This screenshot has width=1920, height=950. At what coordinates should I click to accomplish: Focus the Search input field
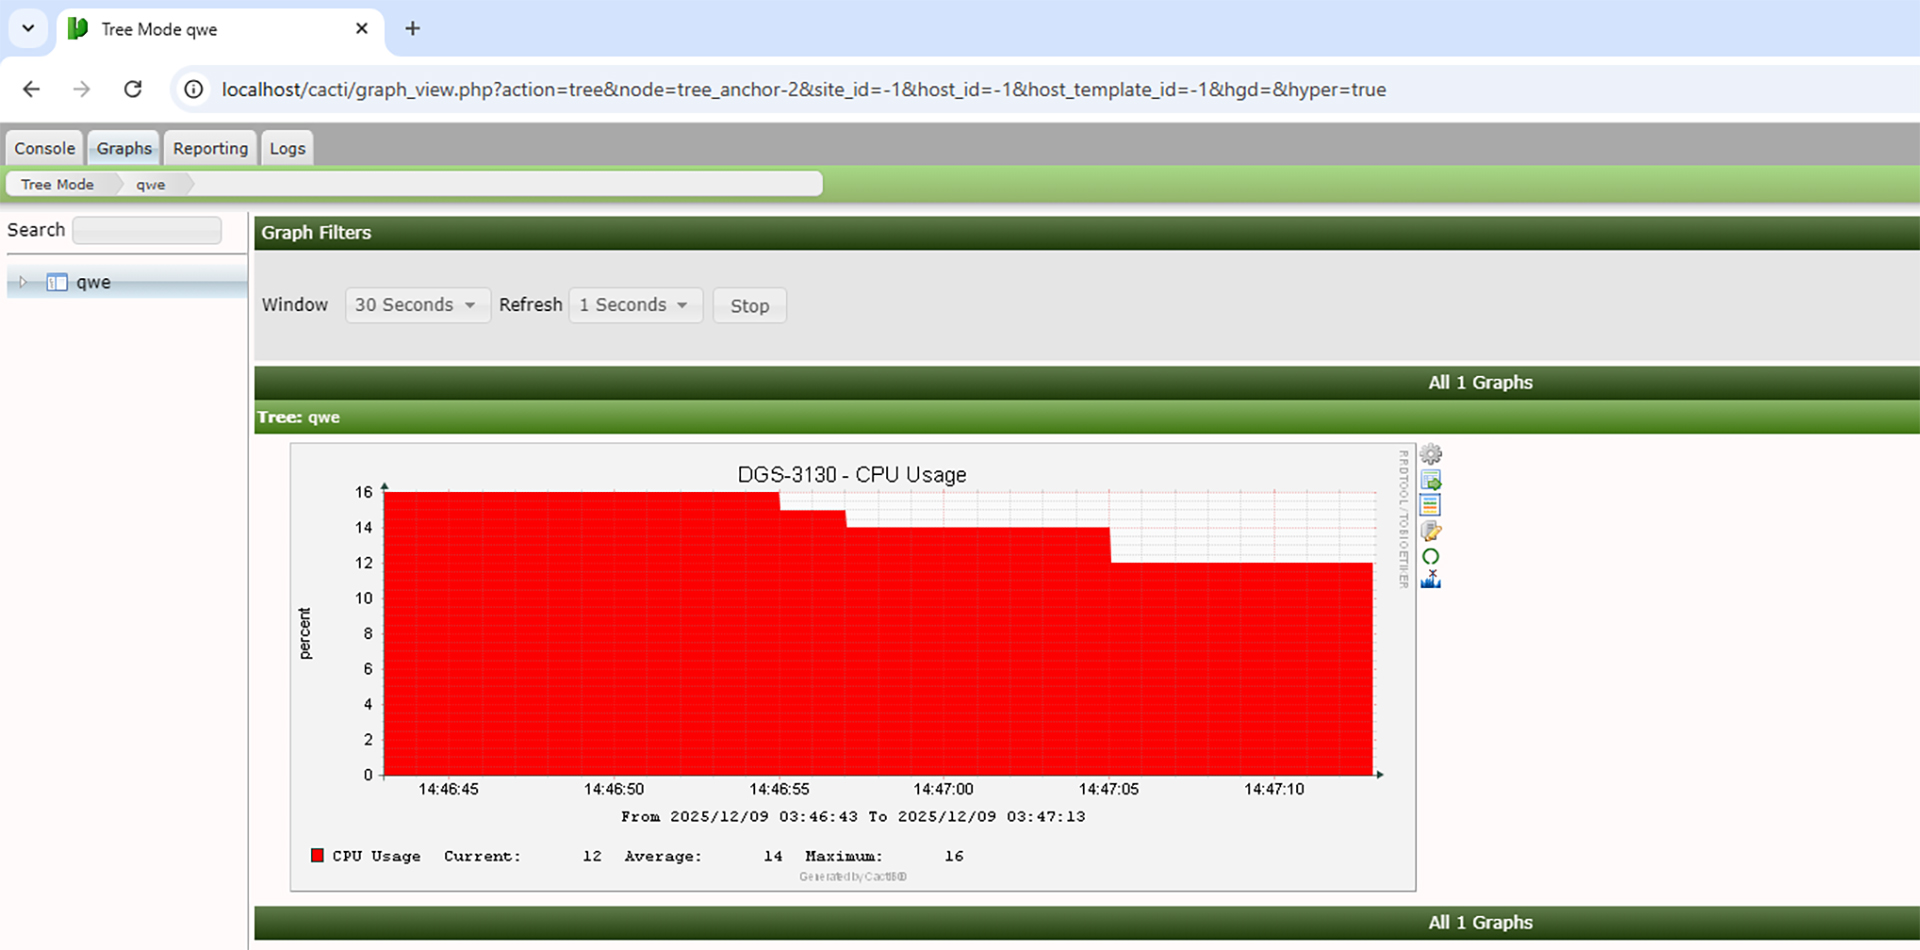click(147, 230)
